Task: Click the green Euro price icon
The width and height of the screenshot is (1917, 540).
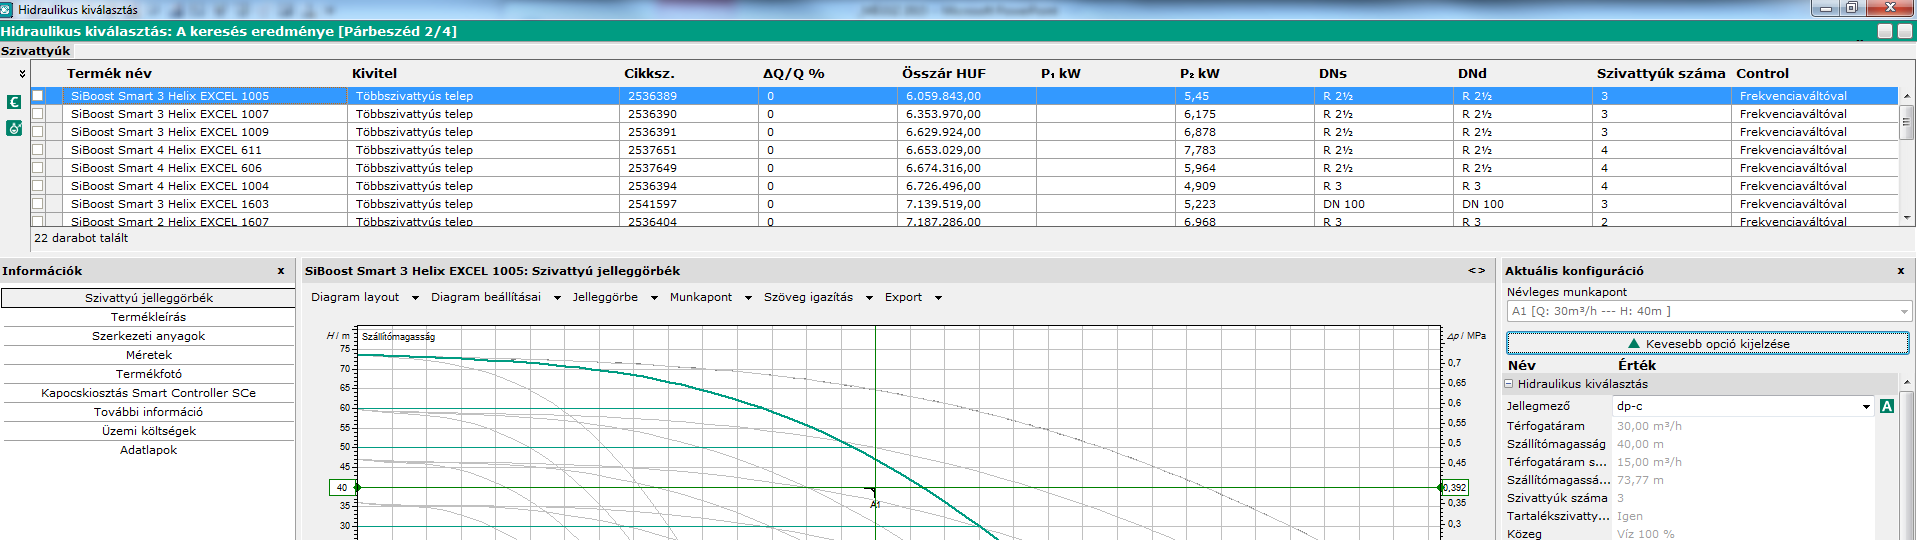Action: (x=14, y=102)
